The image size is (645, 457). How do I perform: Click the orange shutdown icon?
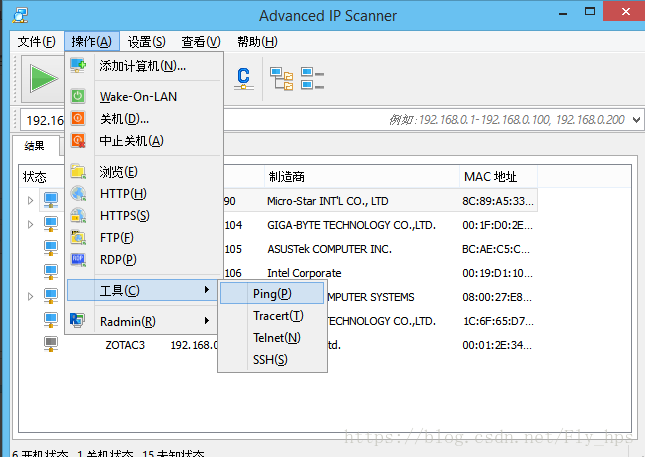78,118
